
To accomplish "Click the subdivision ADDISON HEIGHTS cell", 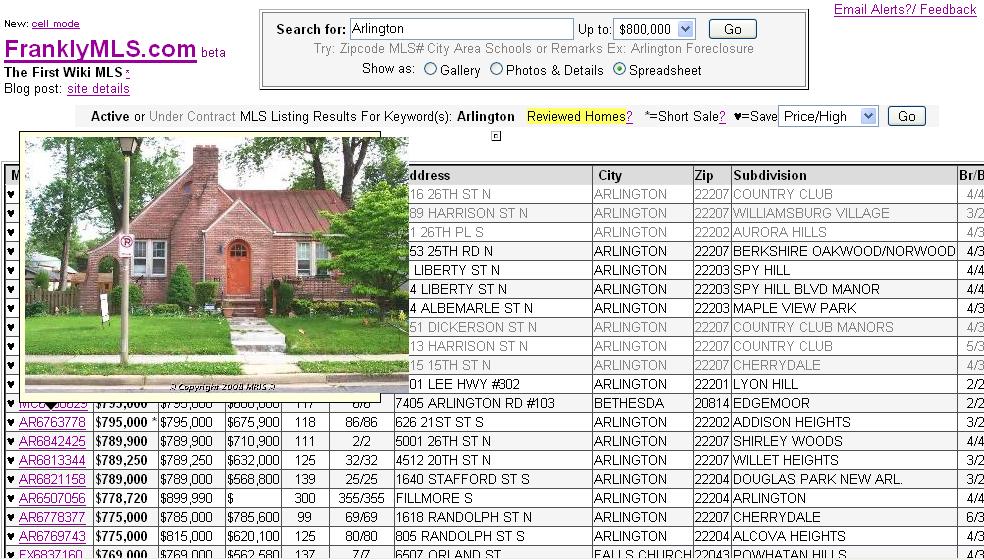I will 792,422.
